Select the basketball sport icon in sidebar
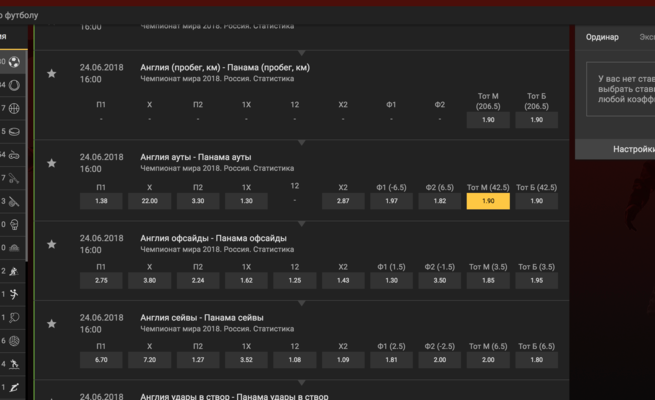This screenshot has height=400, width=655. (x=14, y=108)
